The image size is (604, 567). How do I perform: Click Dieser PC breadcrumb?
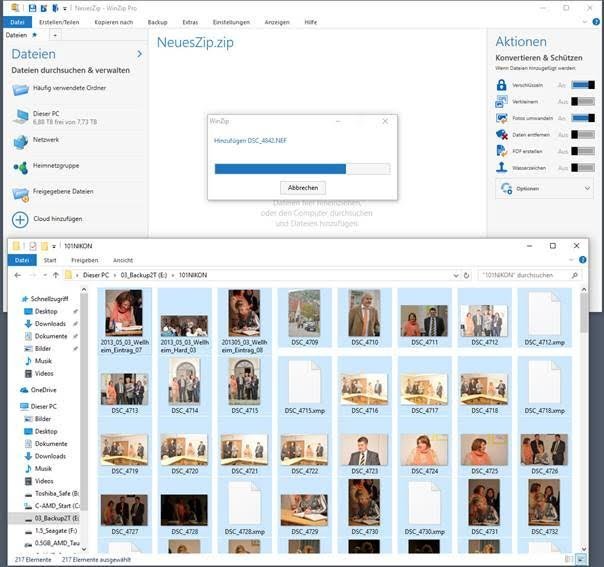point(96,275)
